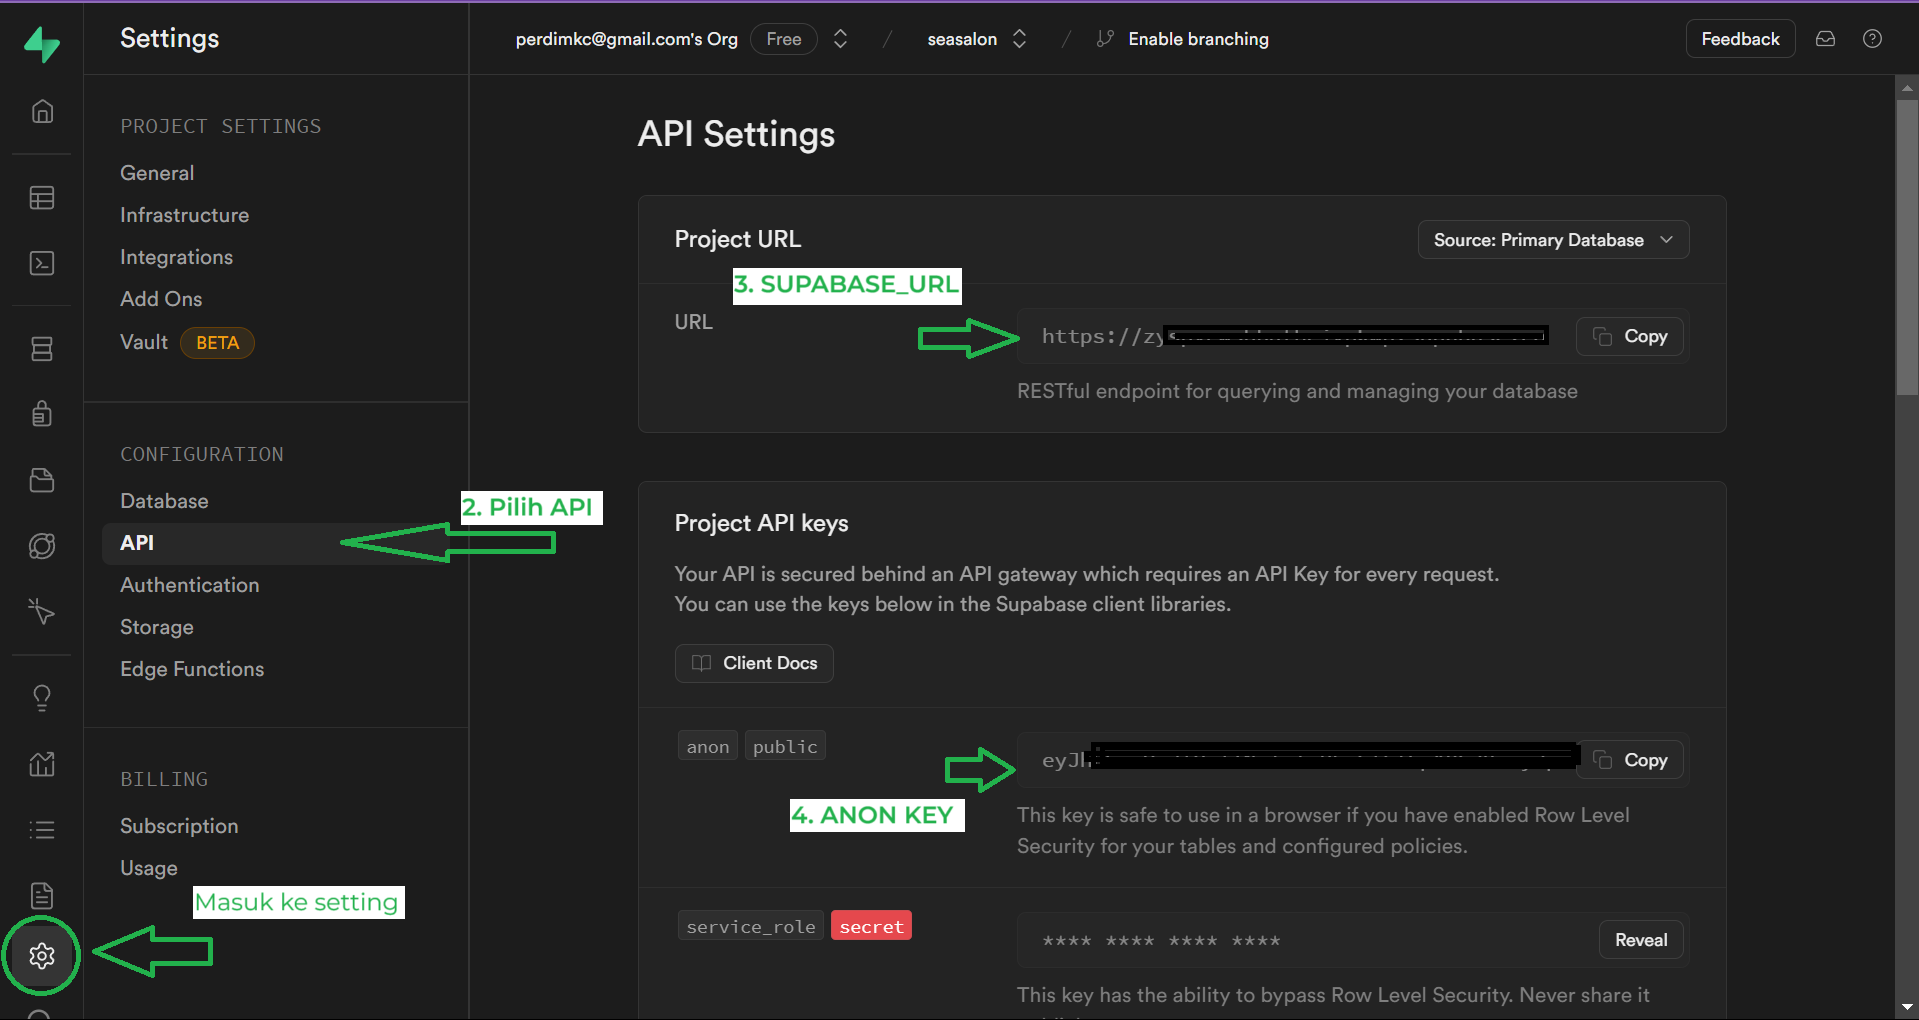
Task: Open the Home icon in sidebar
Action: (42, 111)
